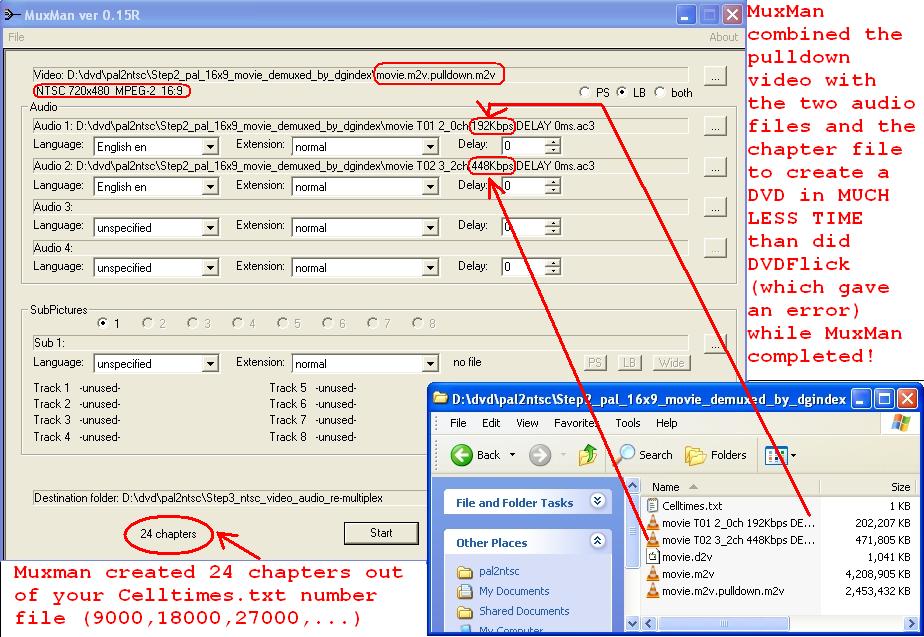Screen dimensions: 924x637
Task: Open the View menu in Explorer
Action: [x=527, y=423]
